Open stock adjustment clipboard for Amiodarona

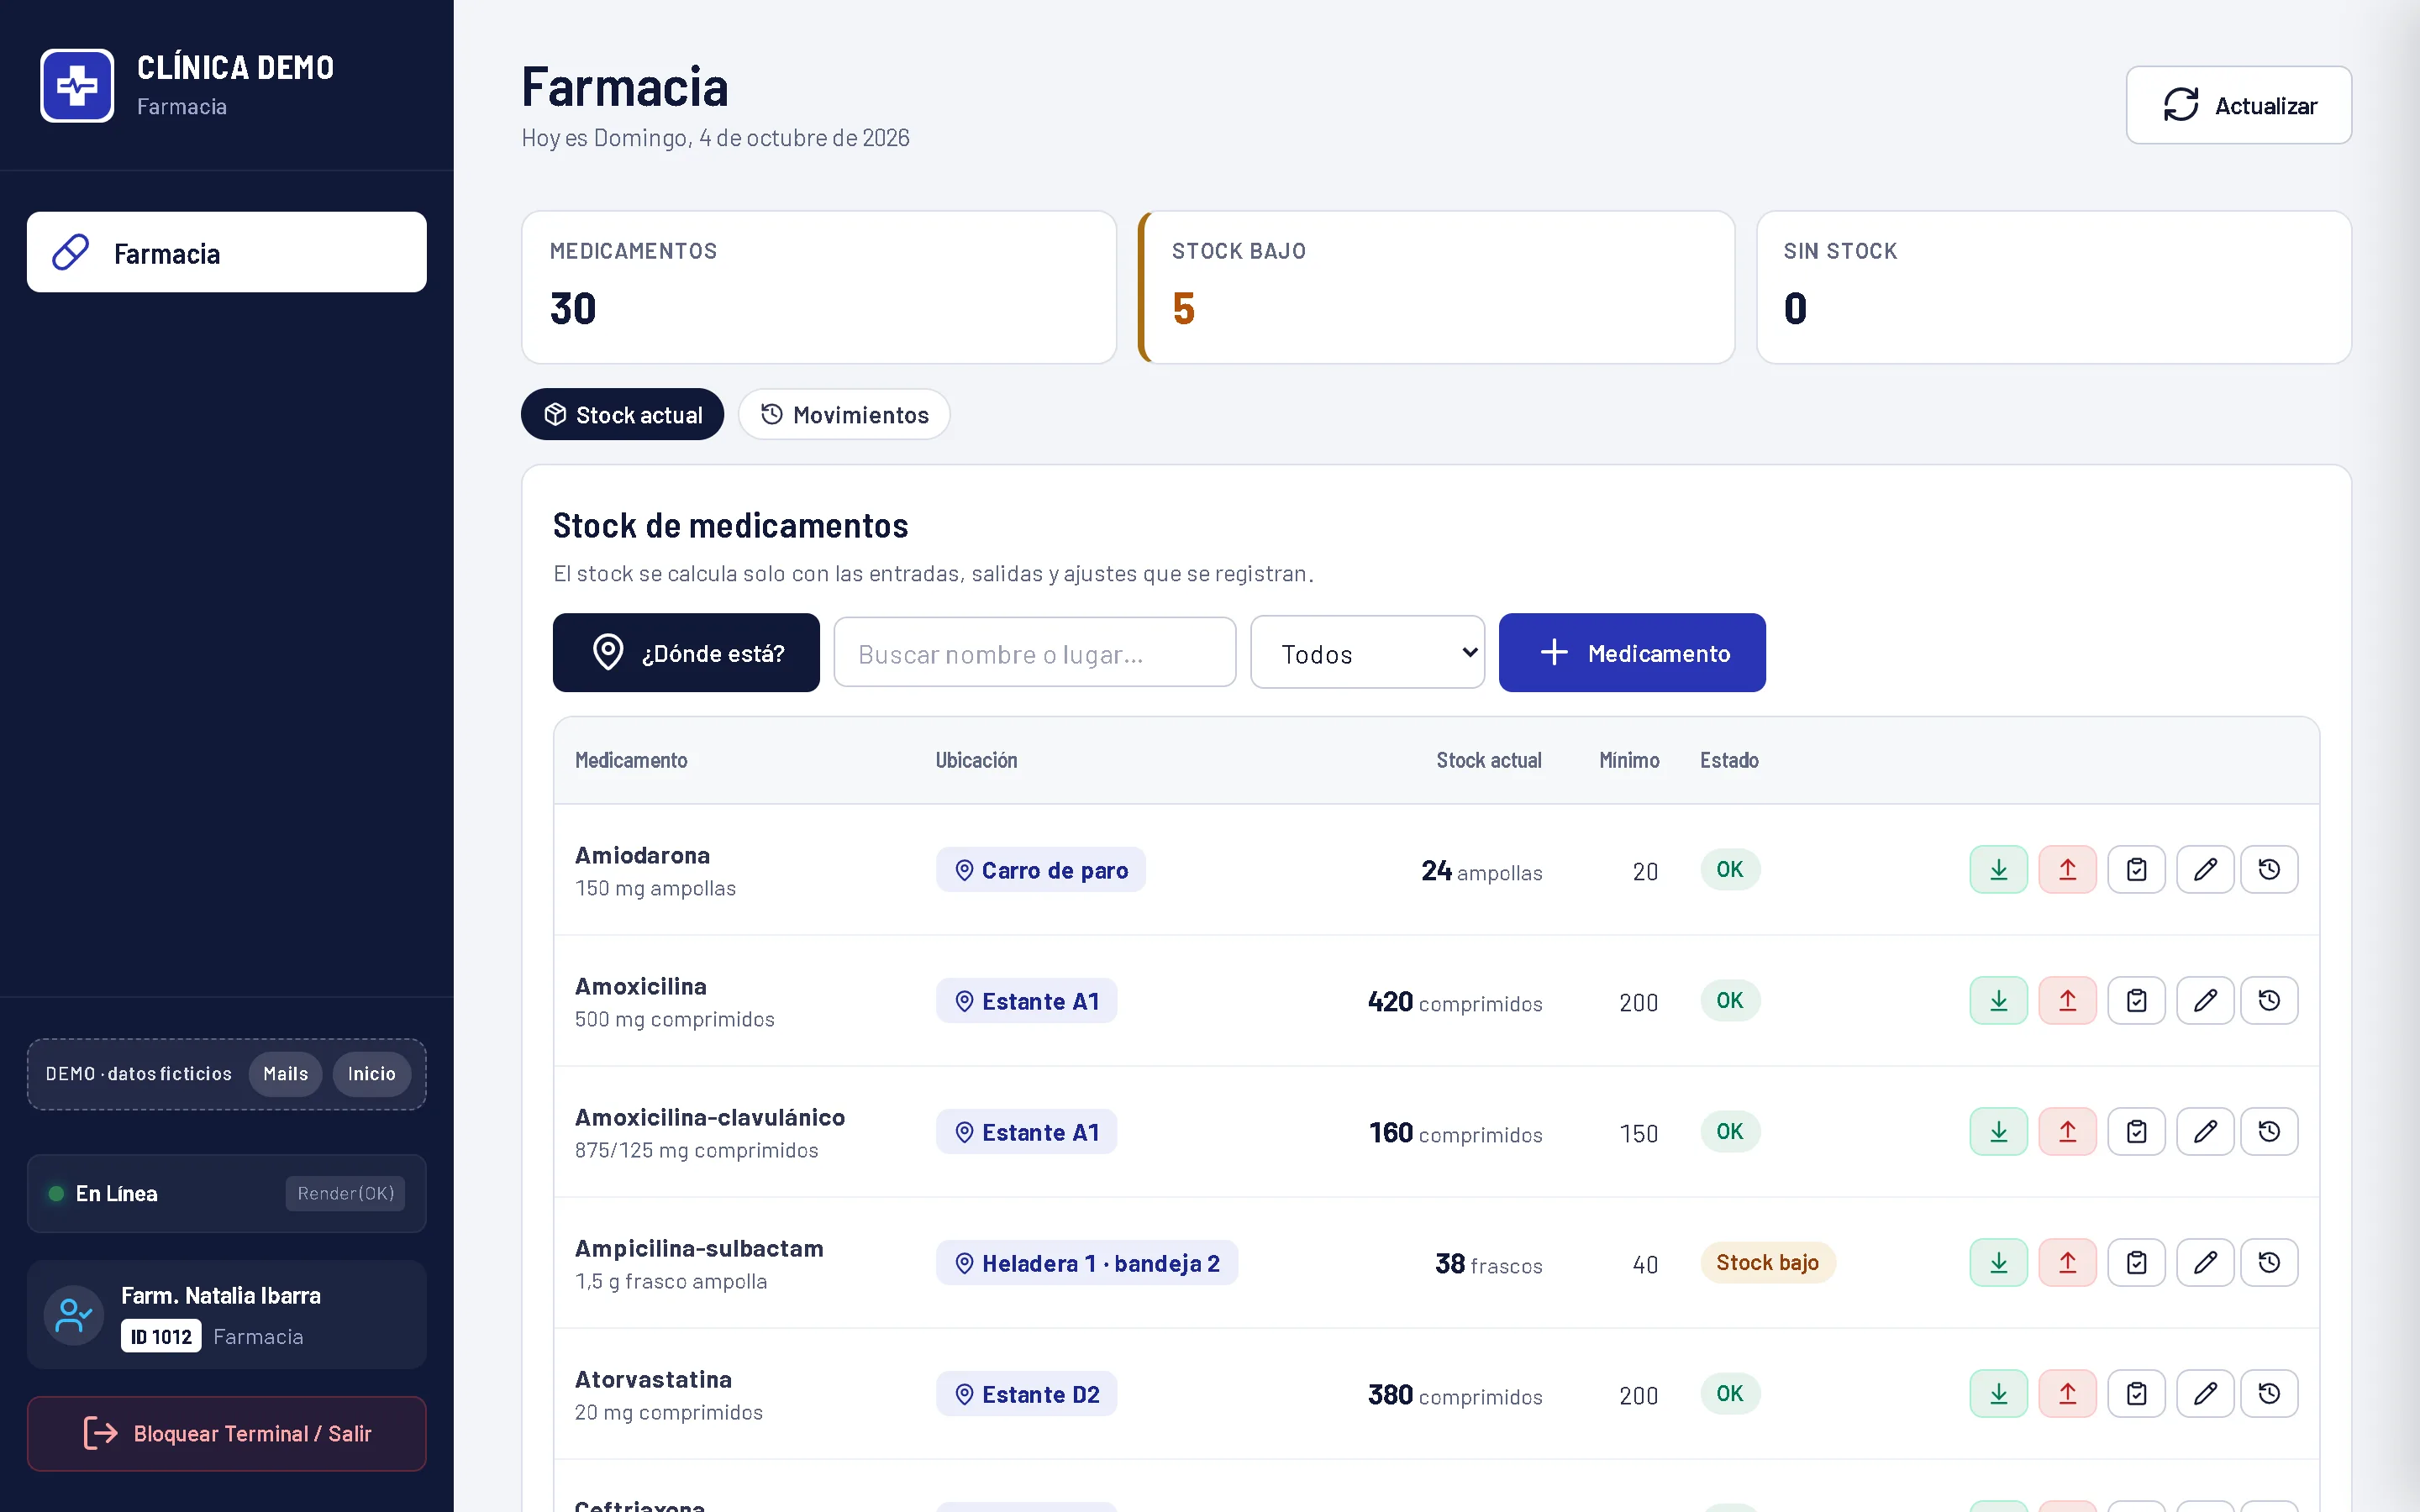(x=2136, y=870)
